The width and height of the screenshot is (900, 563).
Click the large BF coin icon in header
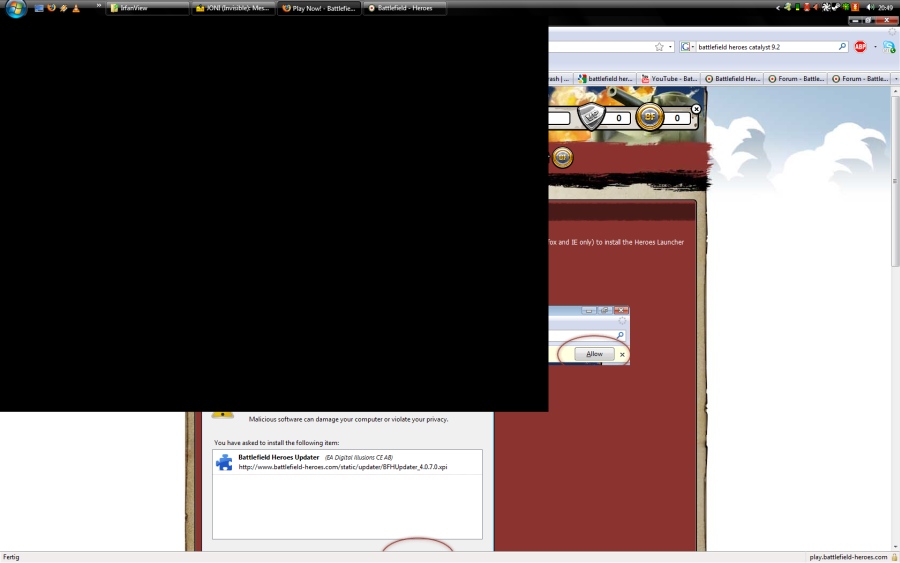[x=650, y=117]
